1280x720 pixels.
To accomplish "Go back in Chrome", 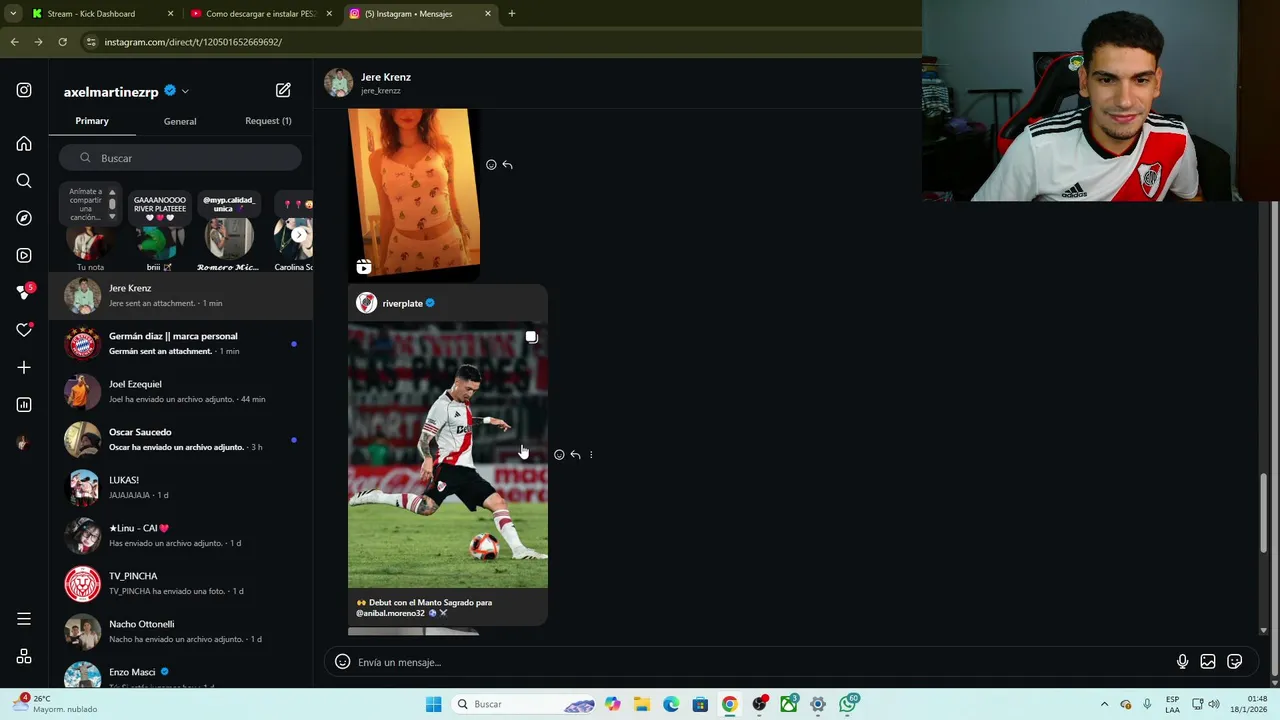I will [x=14, y=42].
